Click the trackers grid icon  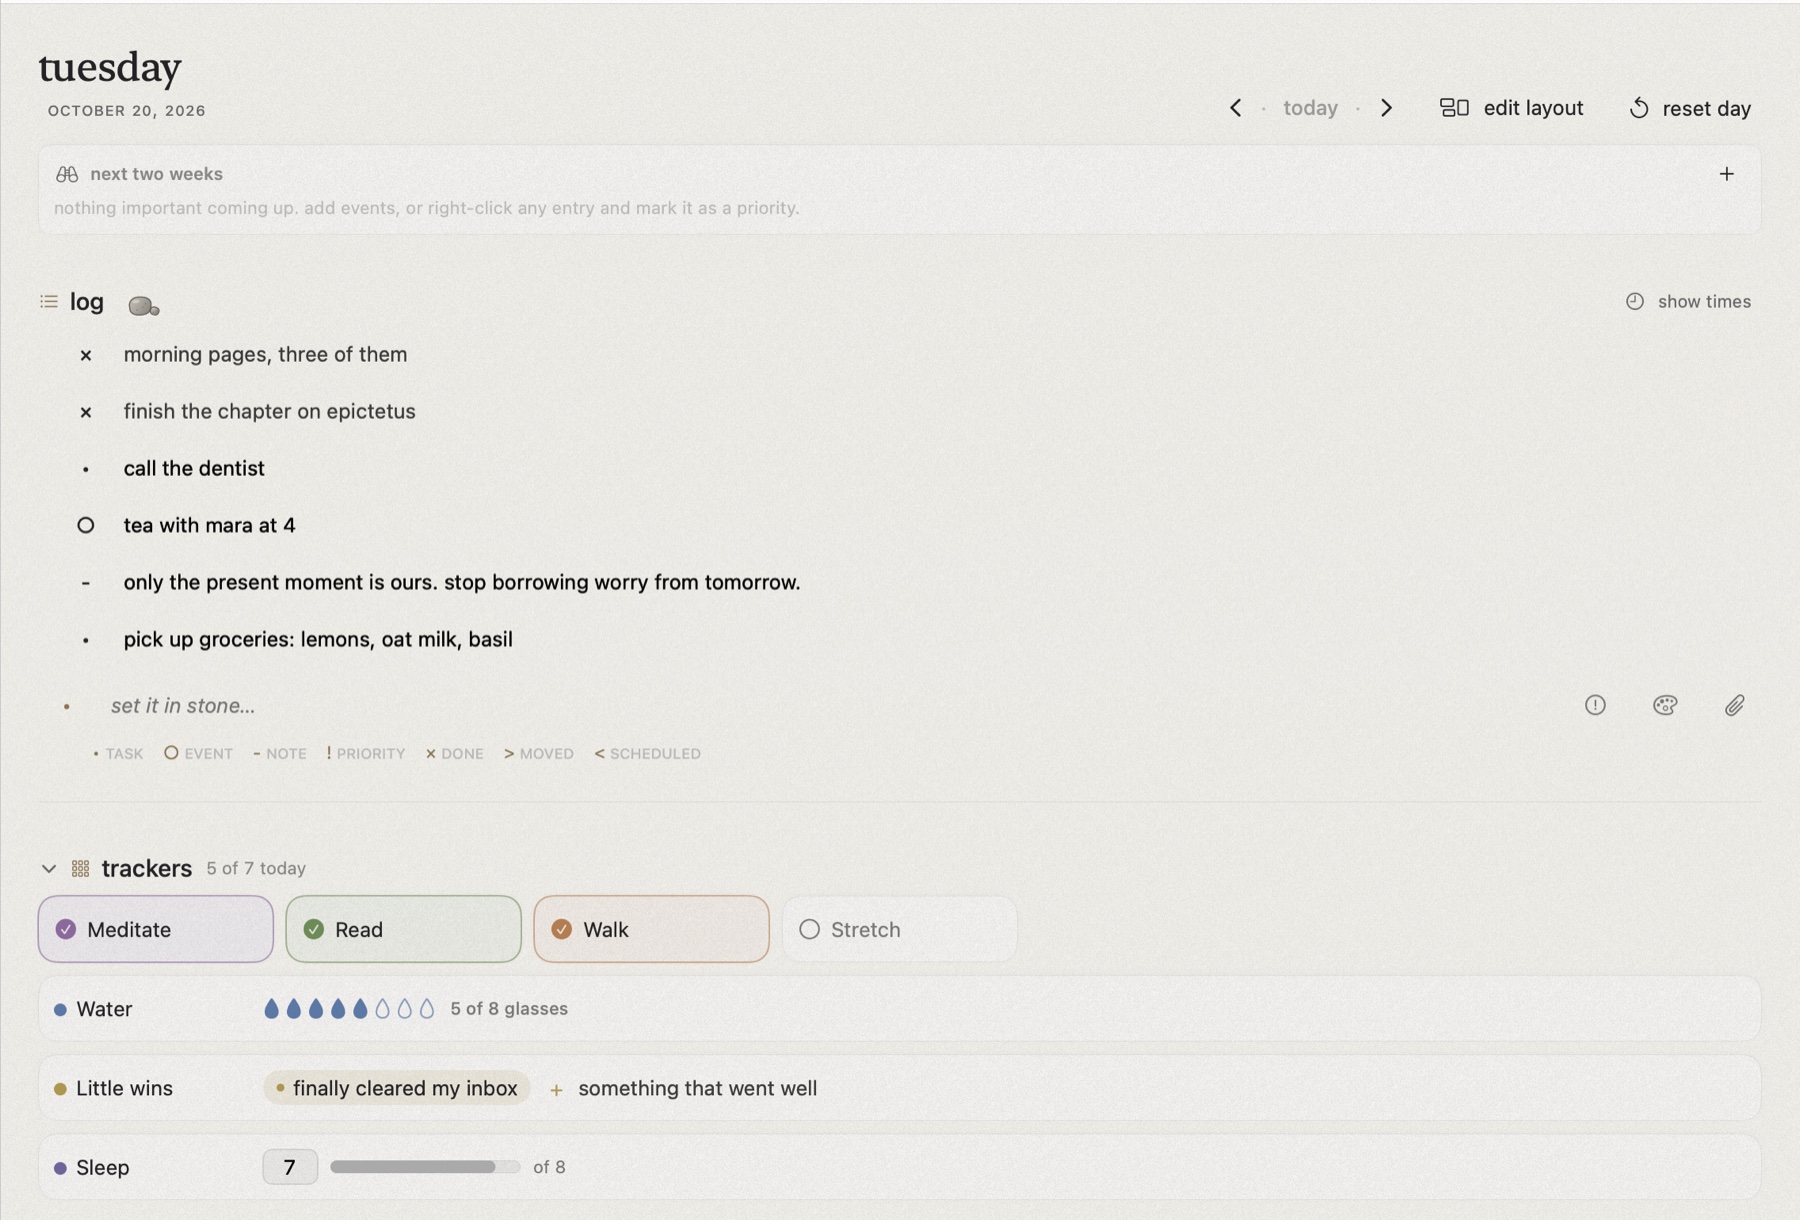tap(81, 868)
